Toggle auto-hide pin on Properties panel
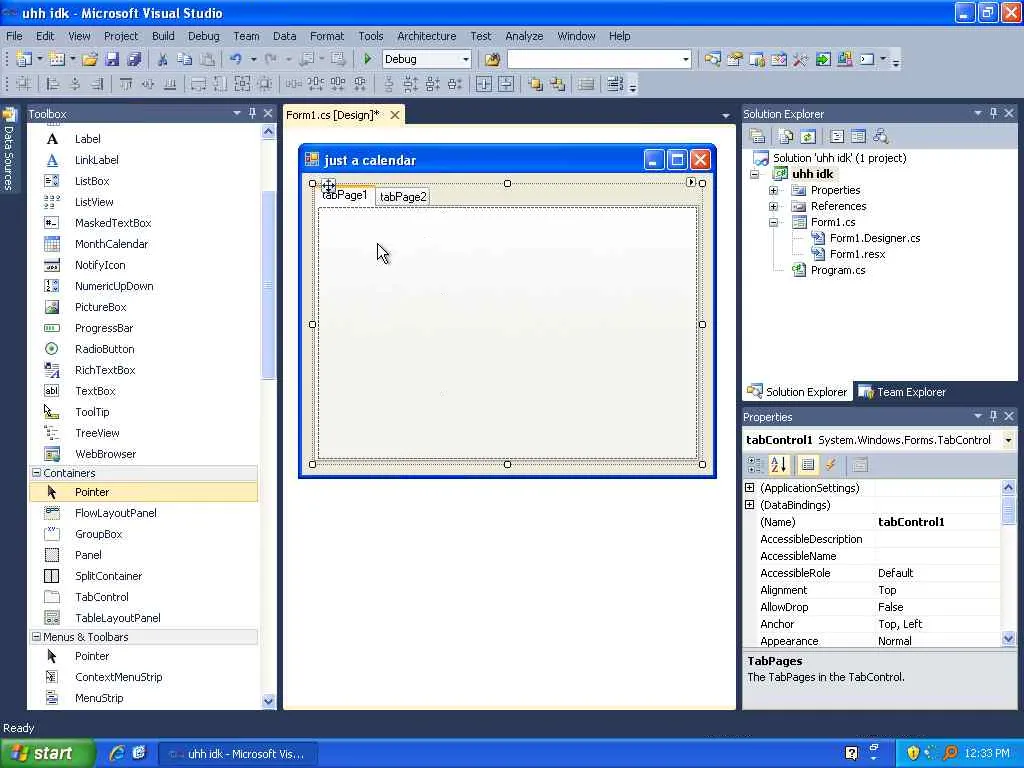This screenshot has width=1024, height=768. click(x=993, y=417)
